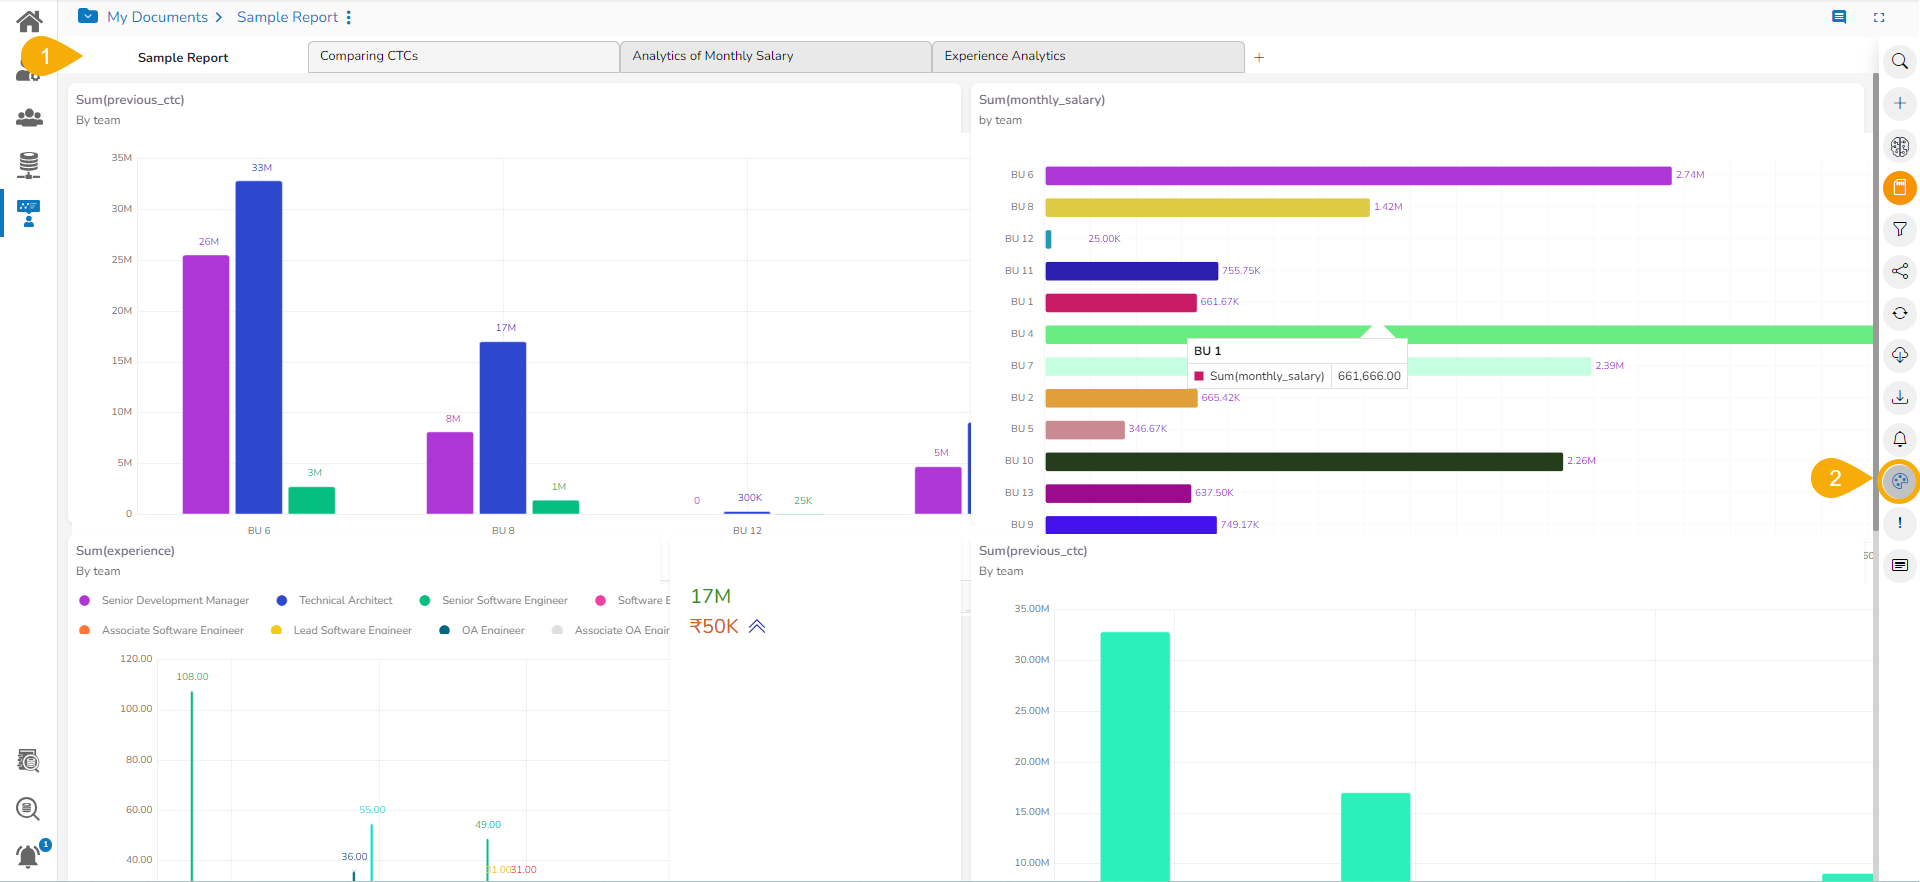Open the search icon in right toolbar
Image resolution: width=1920 pixels, height=882 pixels.
1899,62
